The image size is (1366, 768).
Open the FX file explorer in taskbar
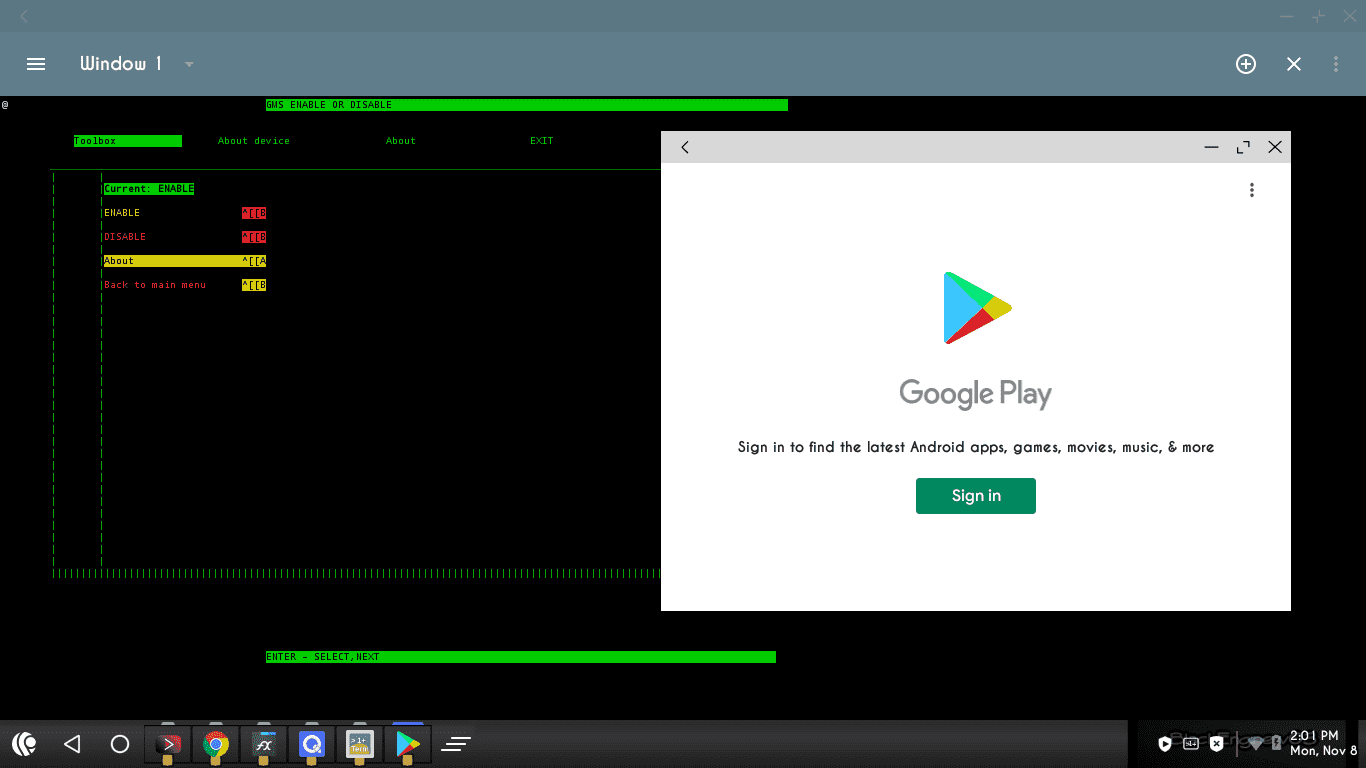(x=264, y=744)
